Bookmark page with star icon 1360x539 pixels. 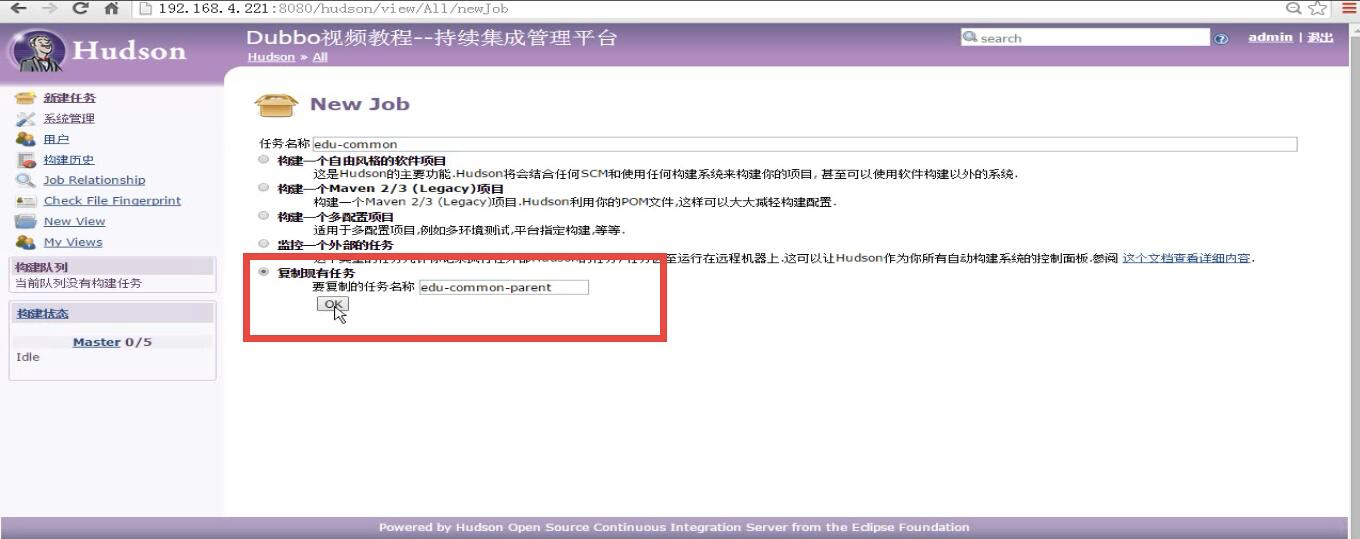(1319, 8)
